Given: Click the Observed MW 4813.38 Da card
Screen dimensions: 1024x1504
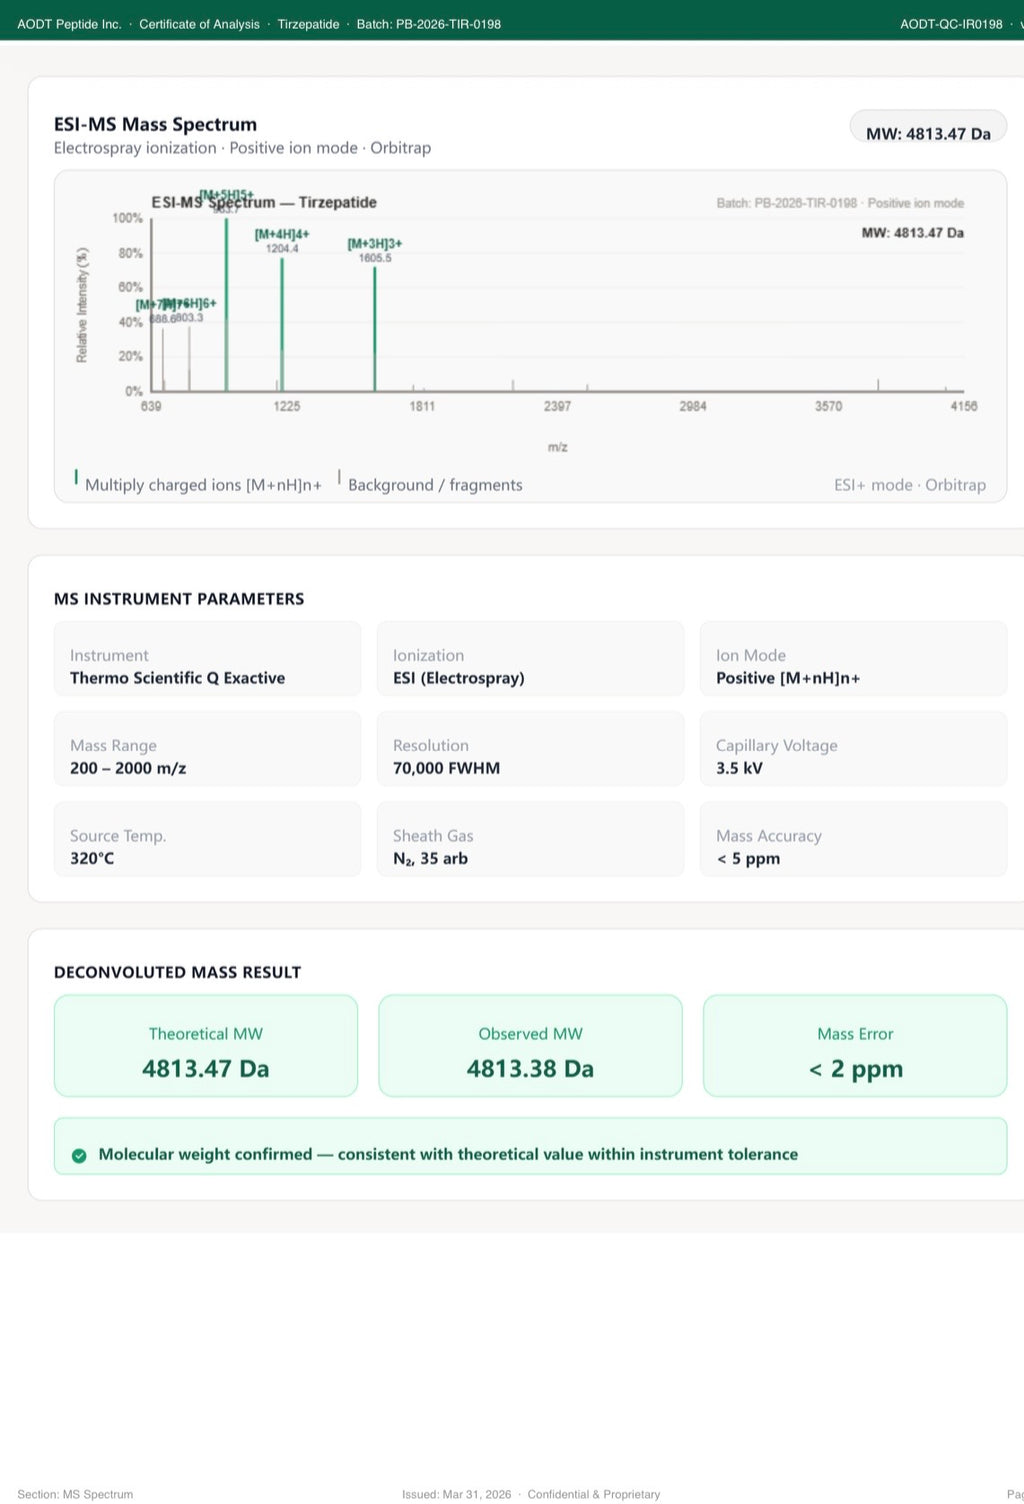Looking at the screenshot, I should [x=530, y=1045].
